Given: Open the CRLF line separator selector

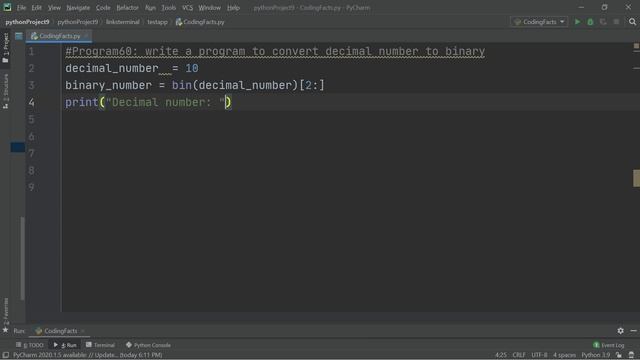Looking at the screenshot, I should pos(519,355).
